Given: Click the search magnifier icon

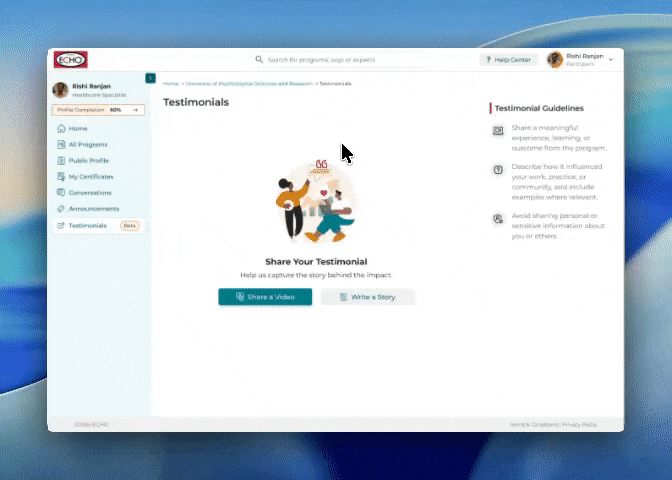Looking at the screenshot, I should (x=259, y=60).
